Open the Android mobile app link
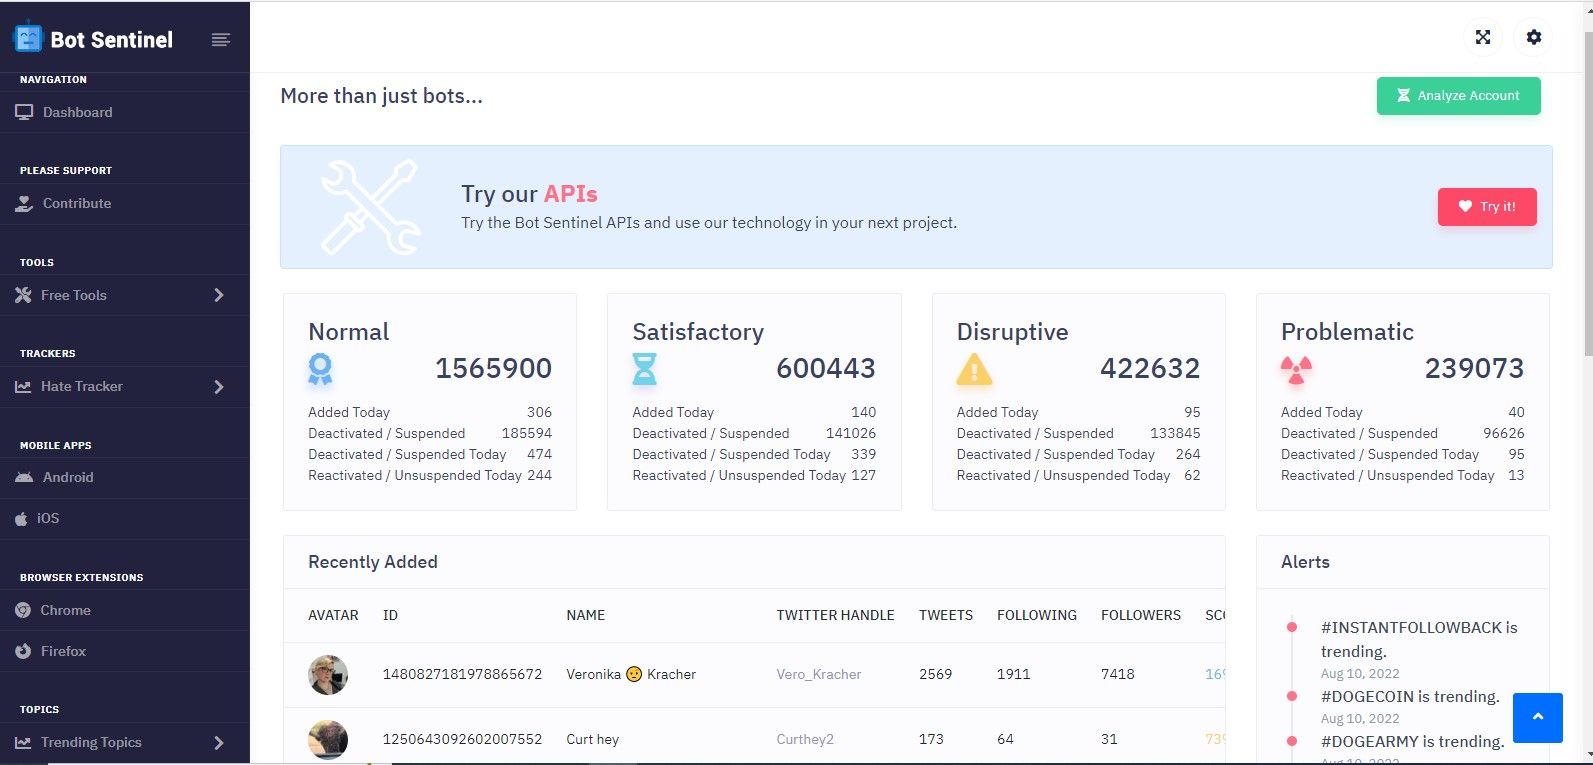 (x=125, y=477)
